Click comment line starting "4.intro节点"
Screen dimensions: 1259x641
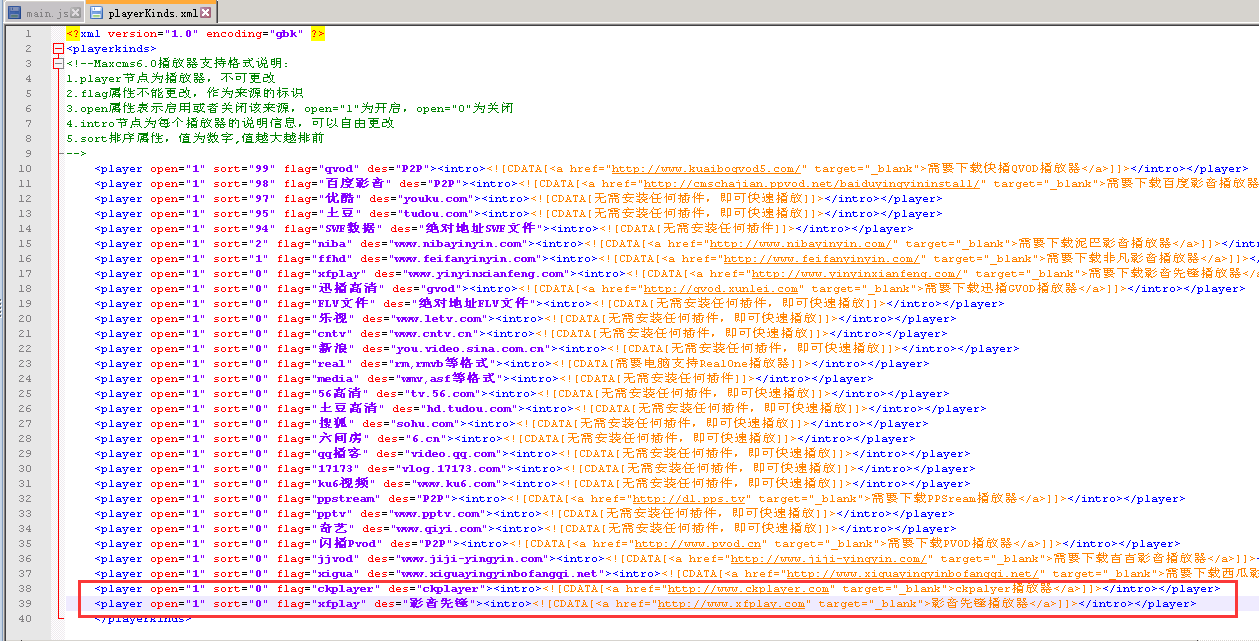coord(230,124)
